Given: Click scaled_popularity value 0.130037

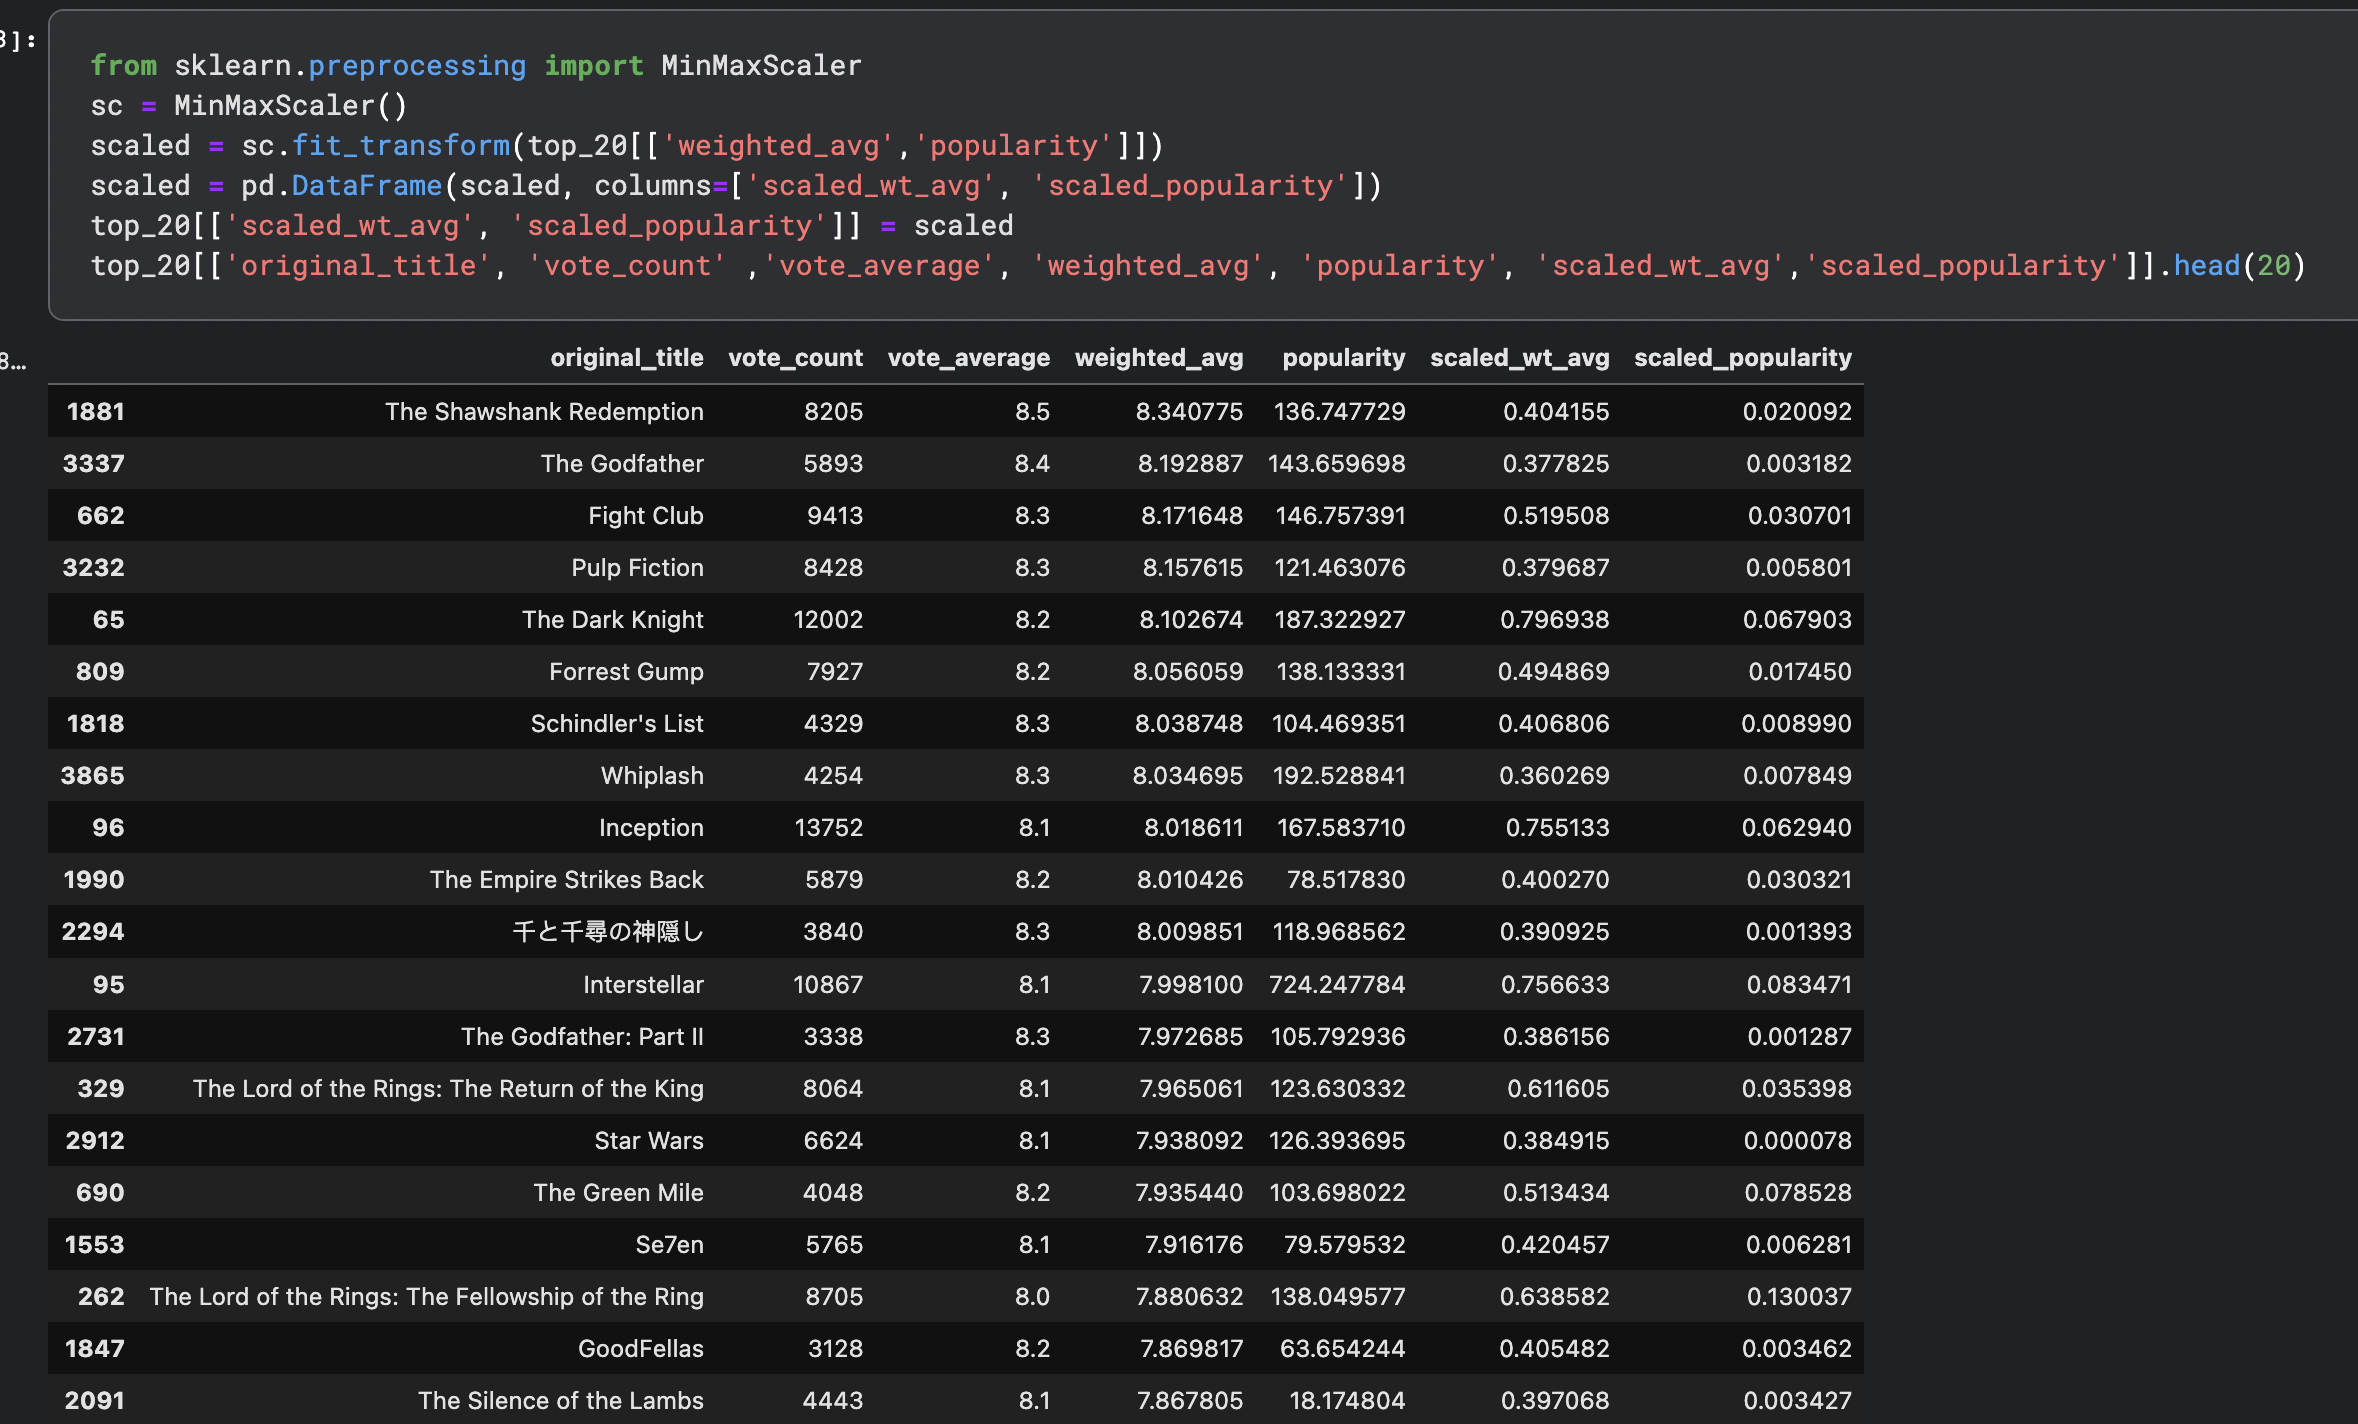Looking at the screenshot, I should pos(1799,1296).
